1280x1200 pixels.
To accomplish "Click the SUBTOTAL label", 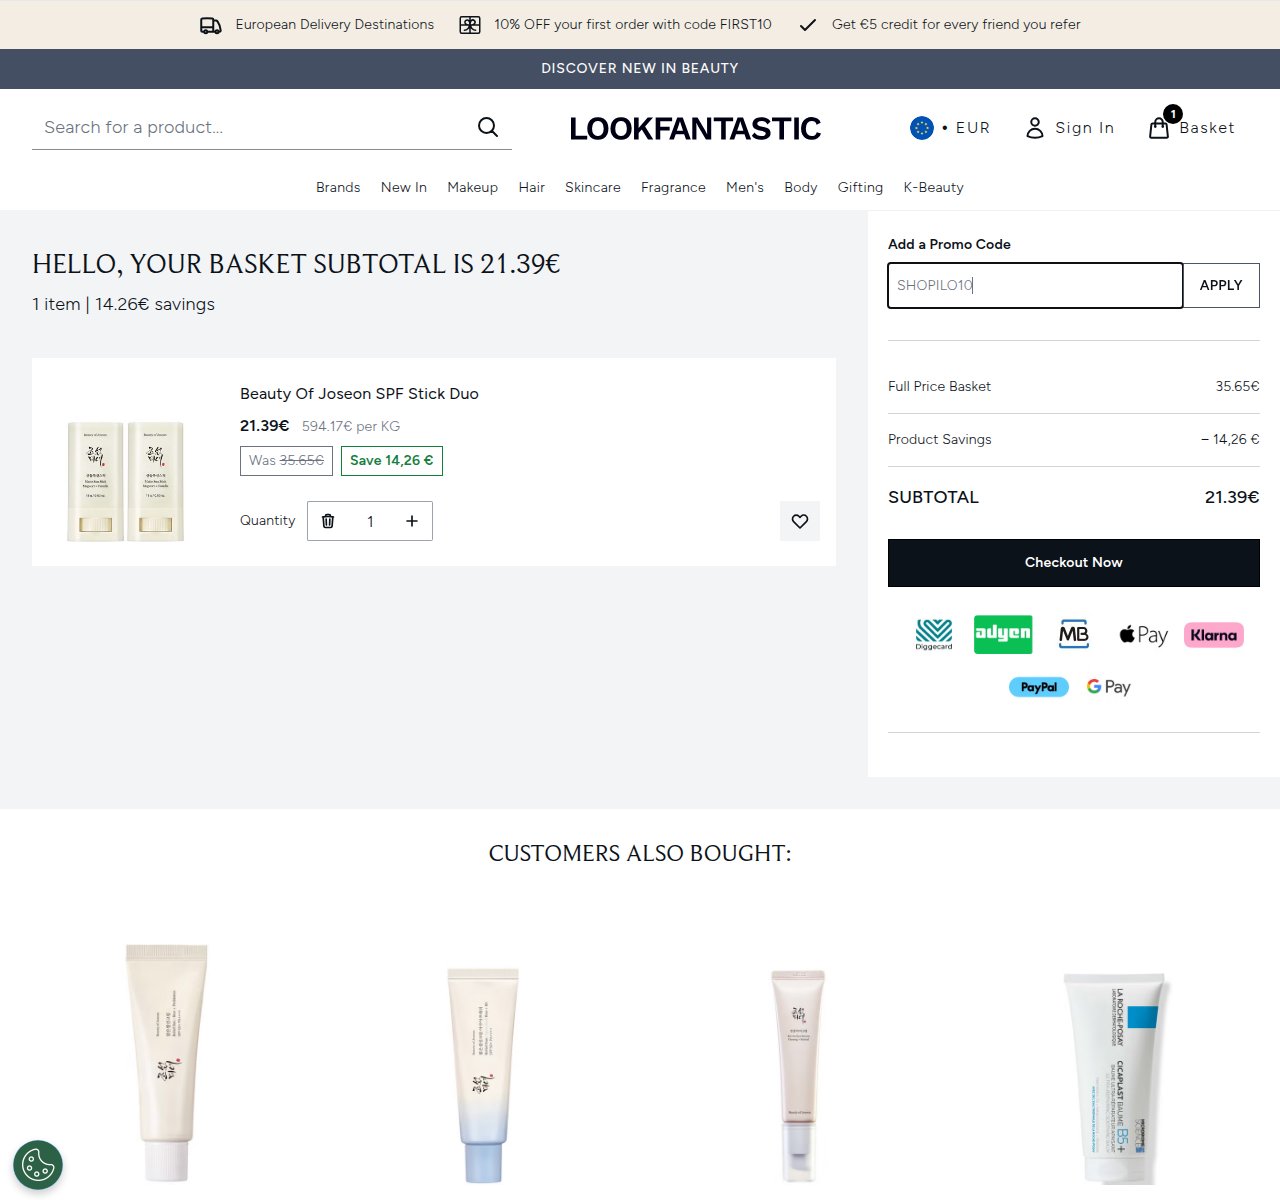I will pos(933,497).
